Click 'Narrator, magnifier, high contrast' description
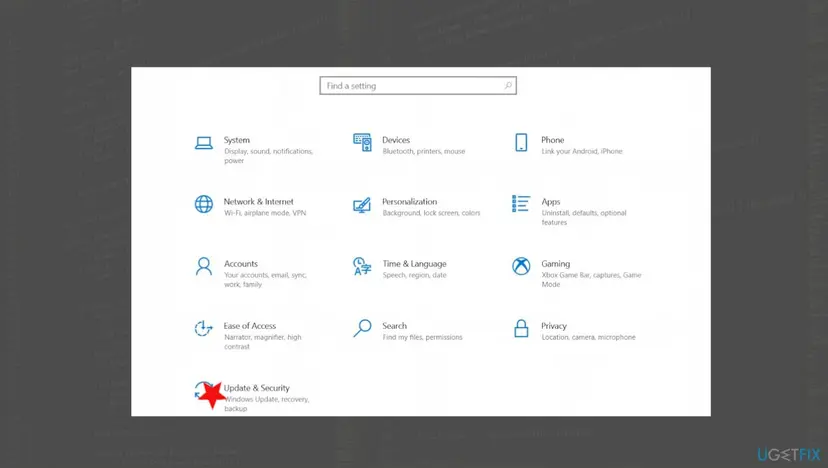828x468 pixels. tap(263, 342)
